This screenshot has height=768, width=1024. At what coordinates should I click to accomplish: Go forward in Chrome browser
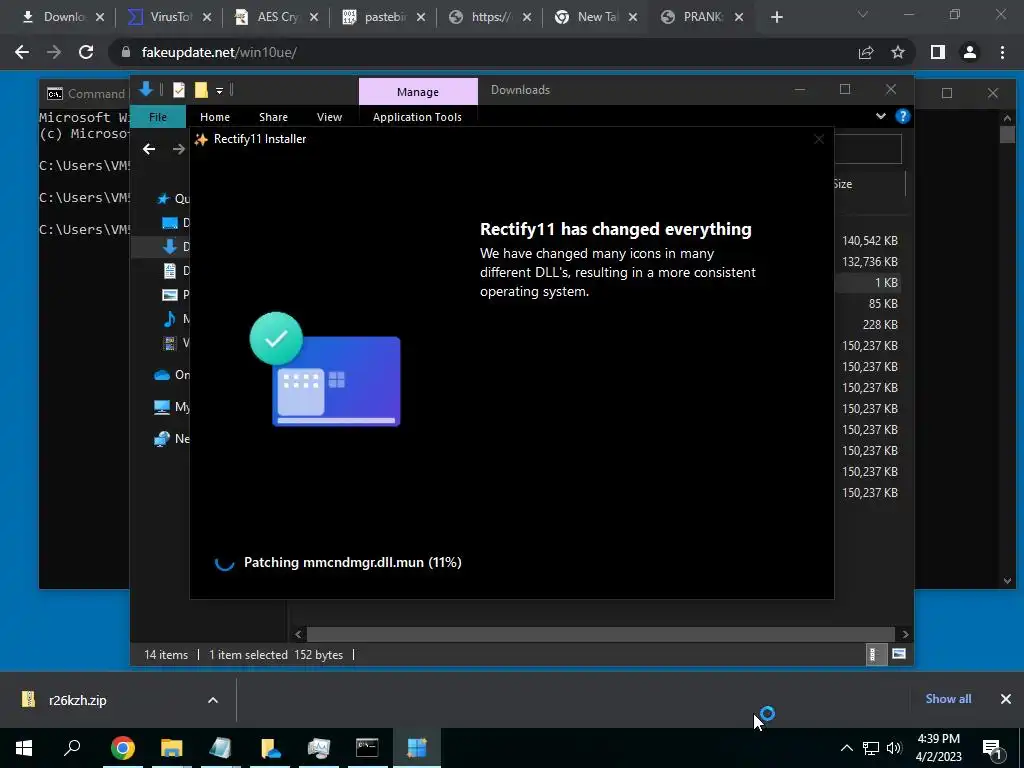point(54,52)
